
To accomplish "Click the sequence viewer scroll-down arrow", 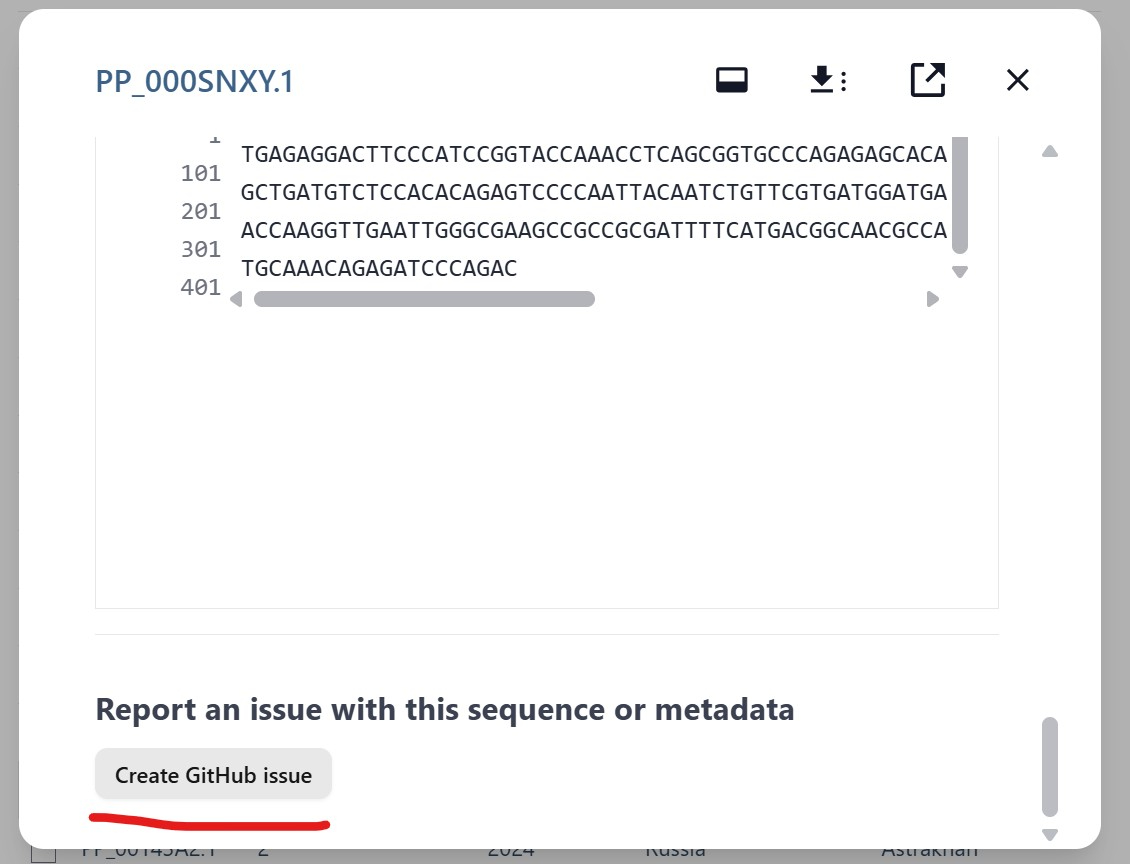I will click(960, 272).
